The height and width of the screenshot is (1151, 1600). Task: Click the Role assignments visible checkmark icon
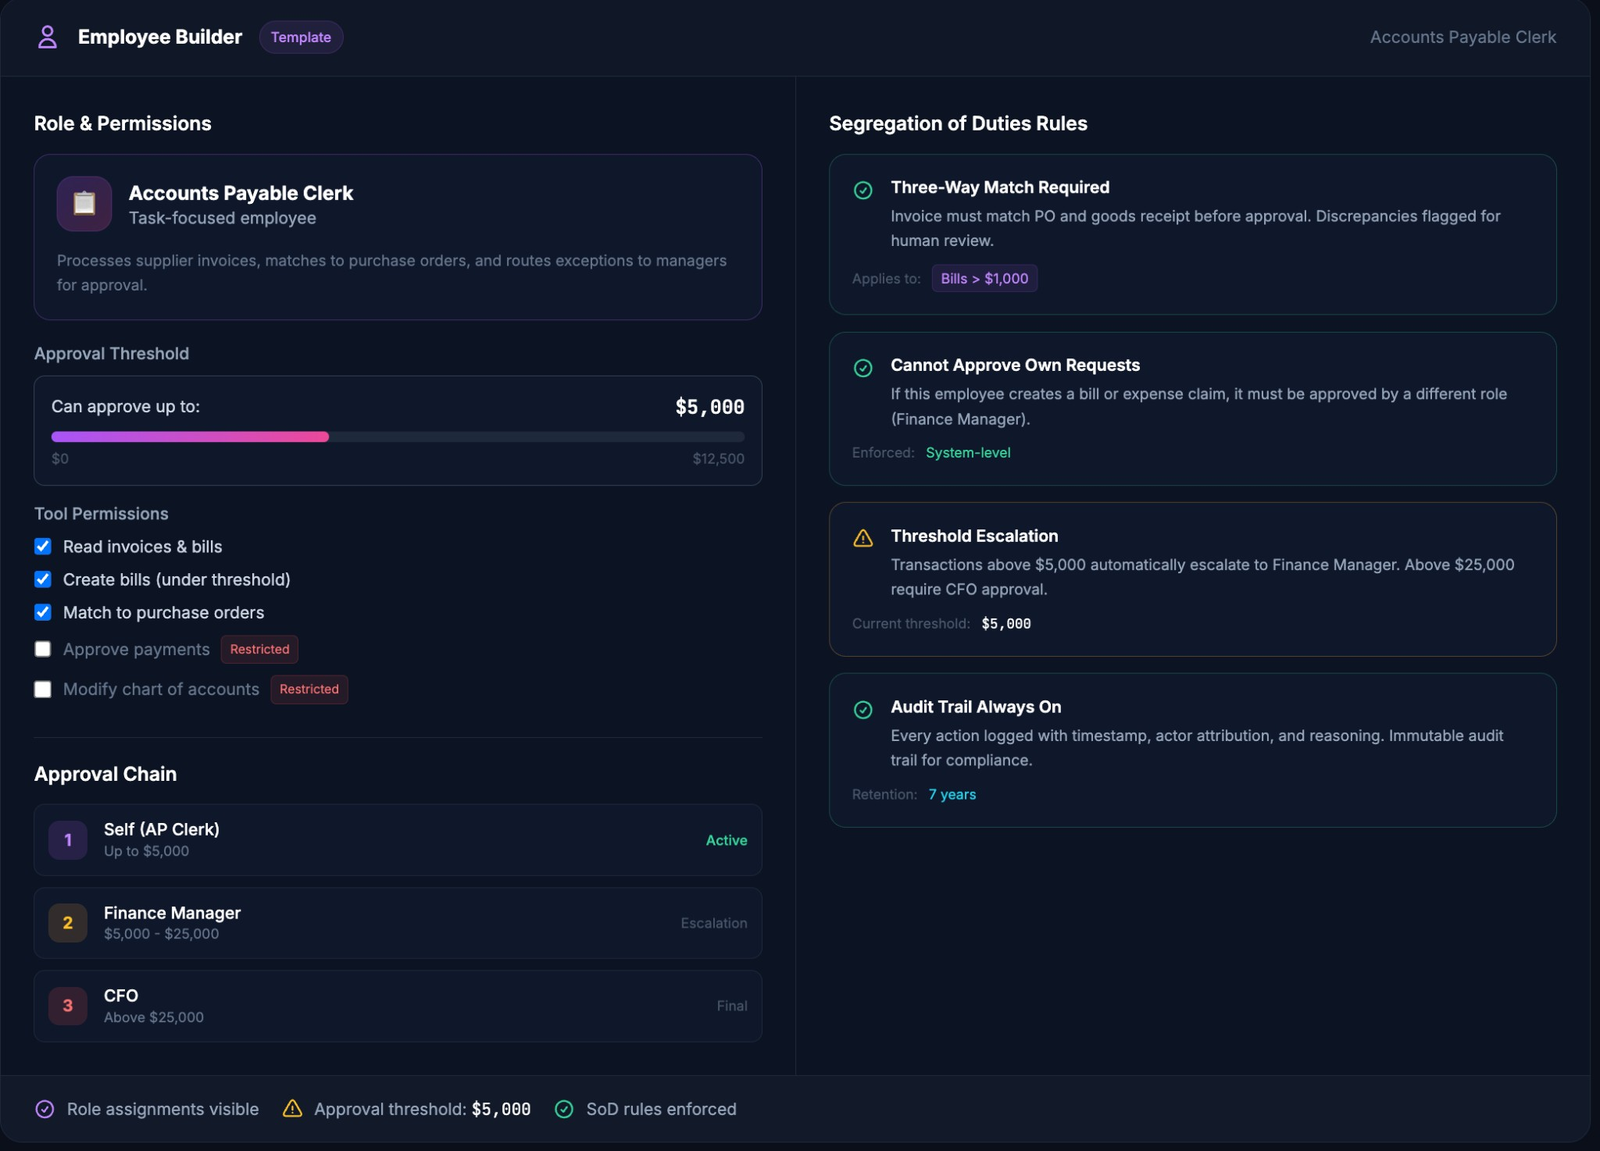[44, 1108]
